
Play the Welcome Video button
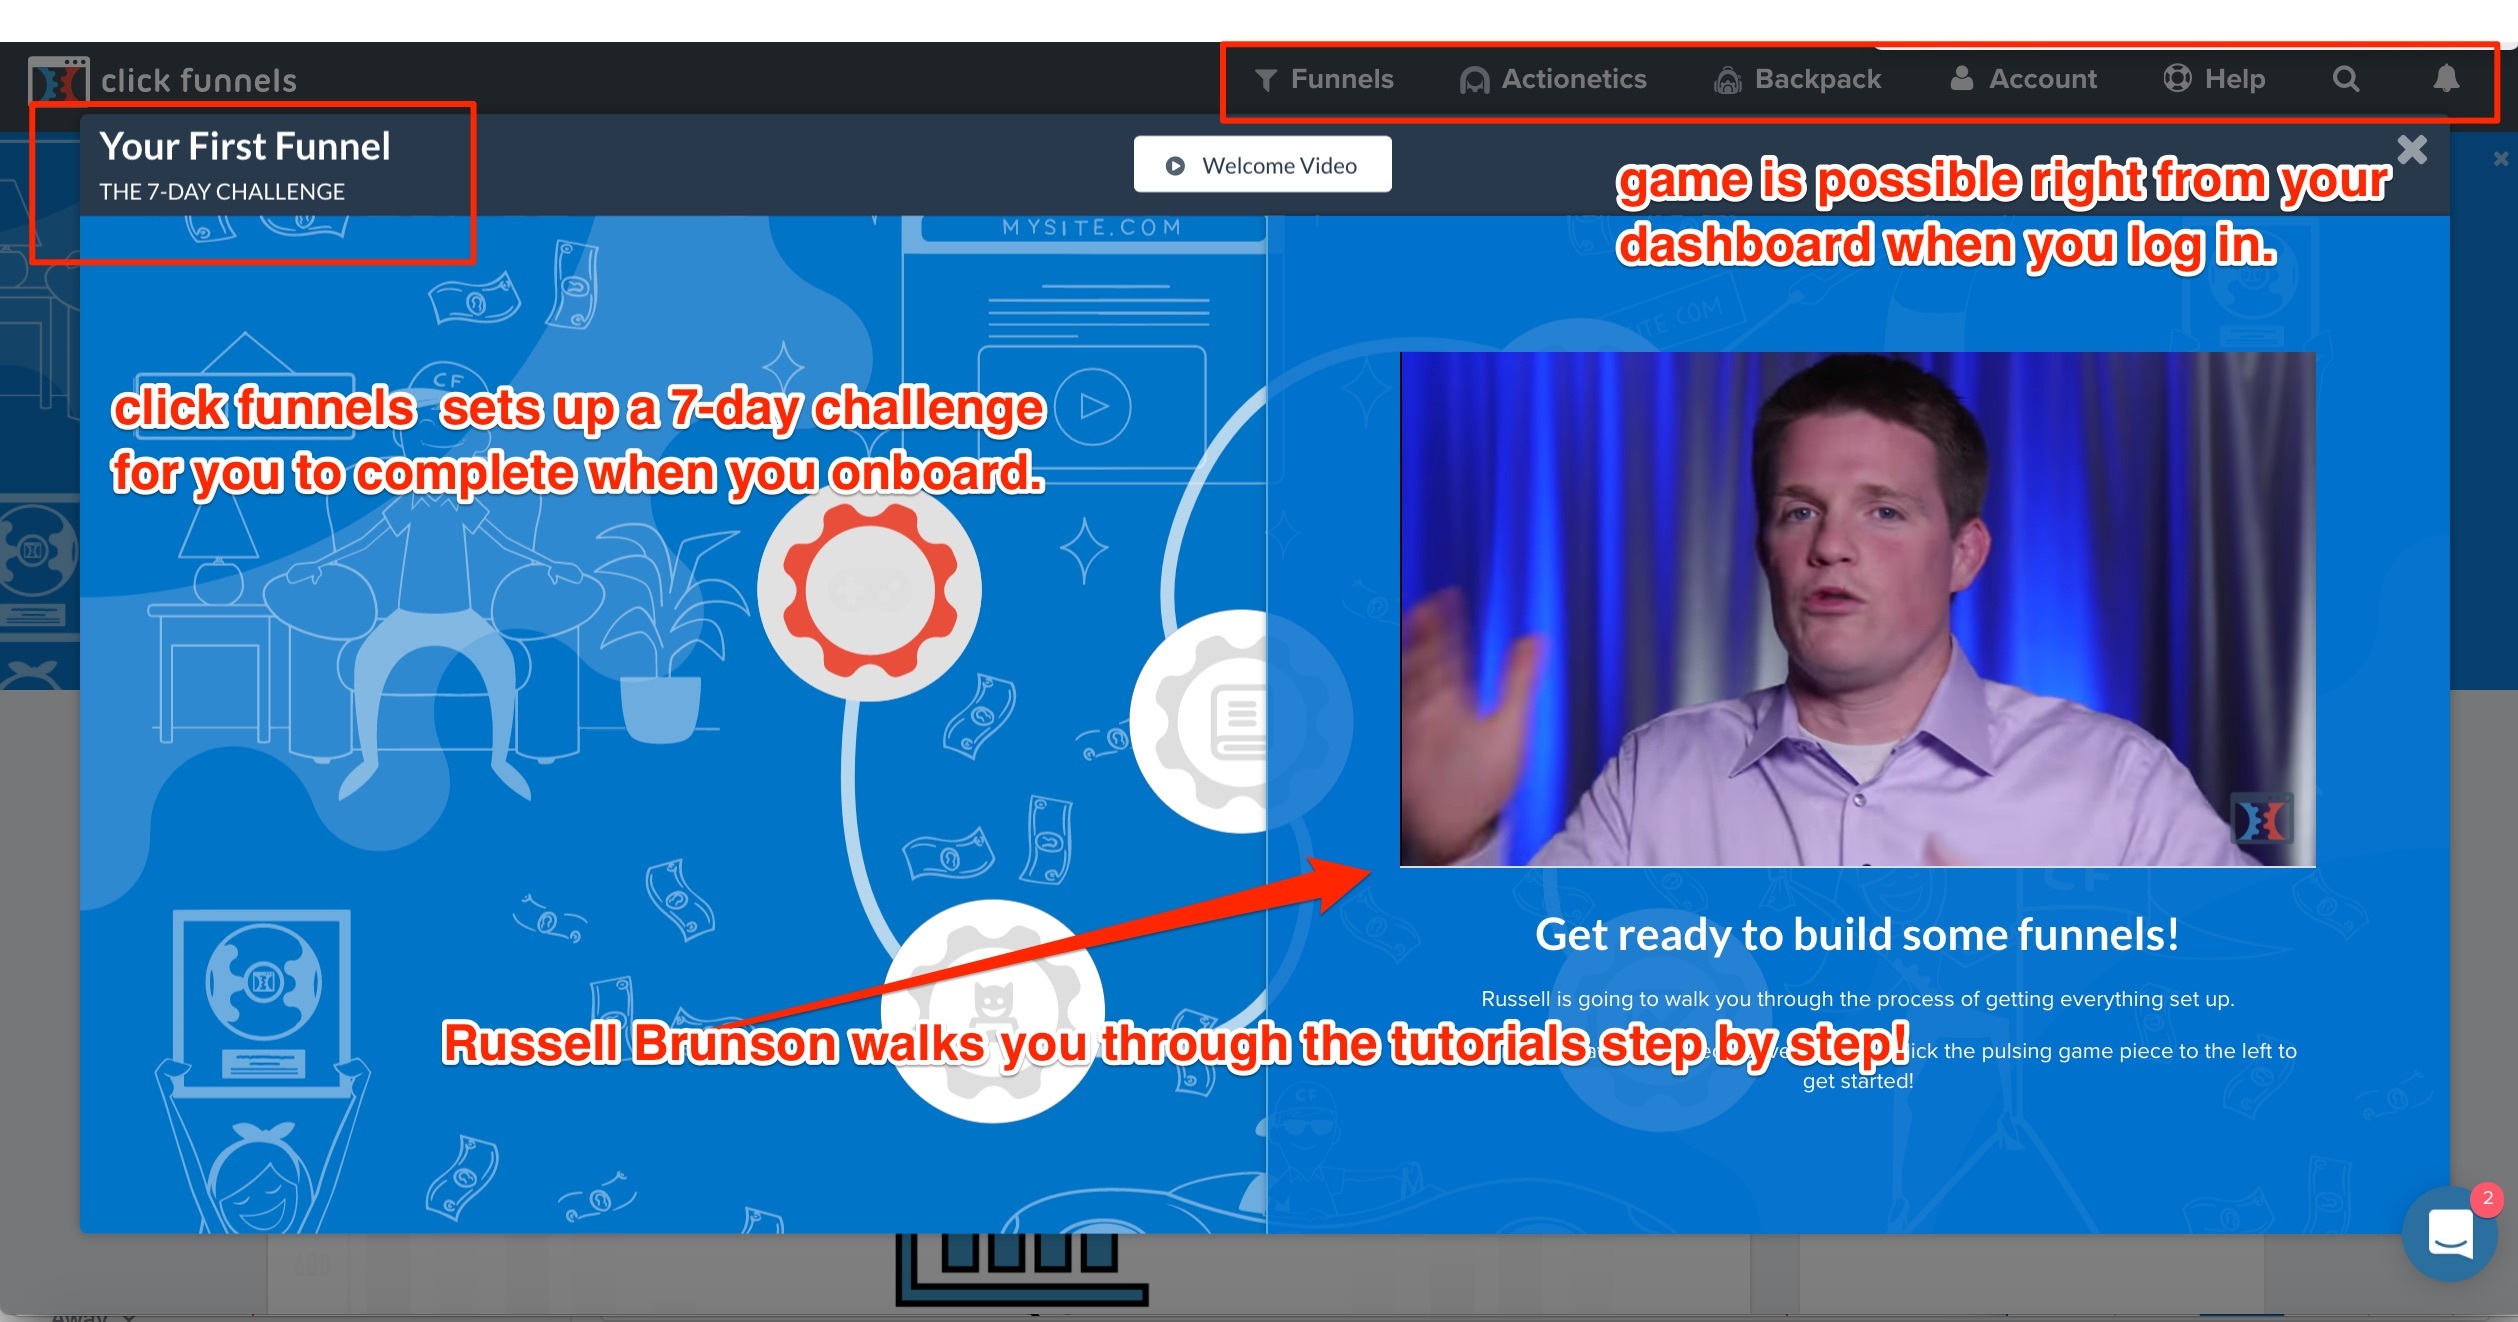click(1262, 165)
